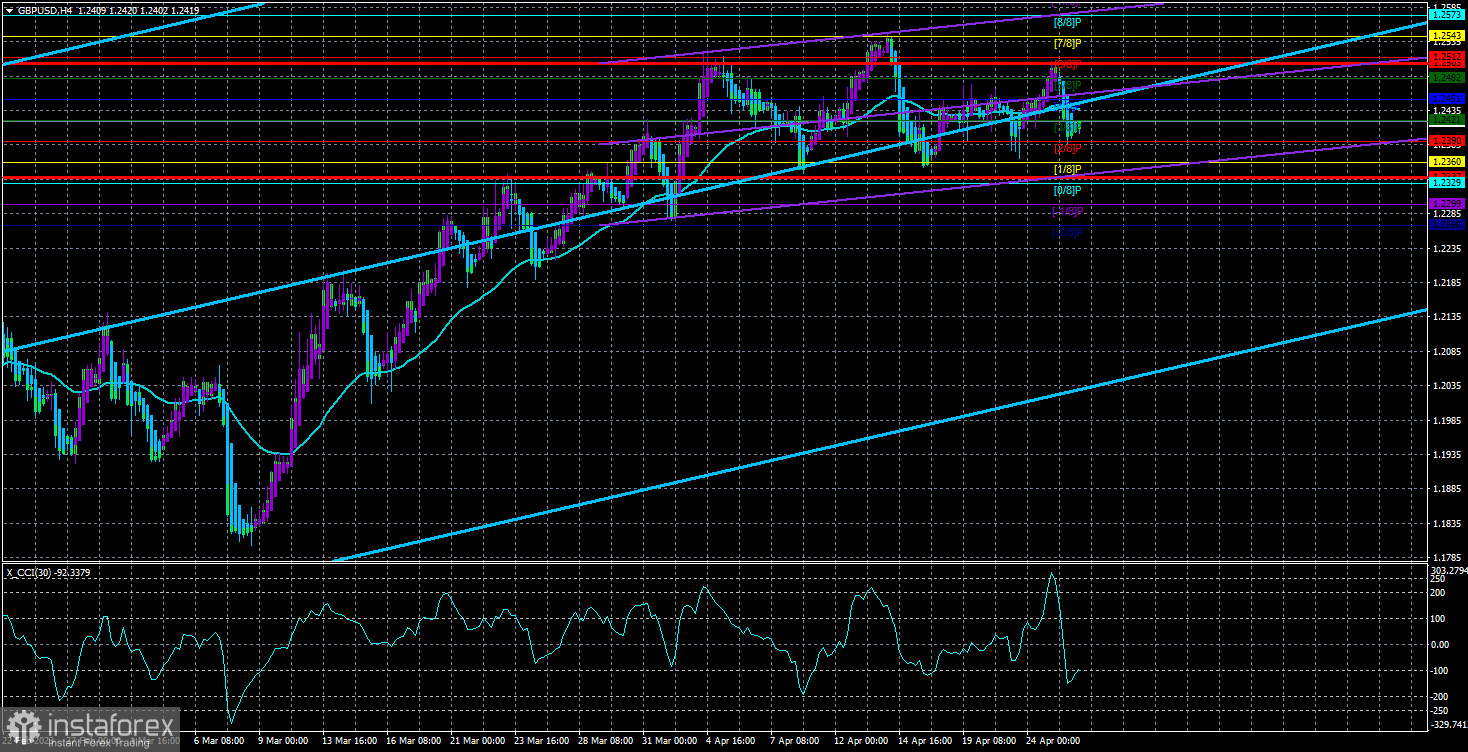
Task: Select the 1.2299 purple price label
Action: [1447, 203]
